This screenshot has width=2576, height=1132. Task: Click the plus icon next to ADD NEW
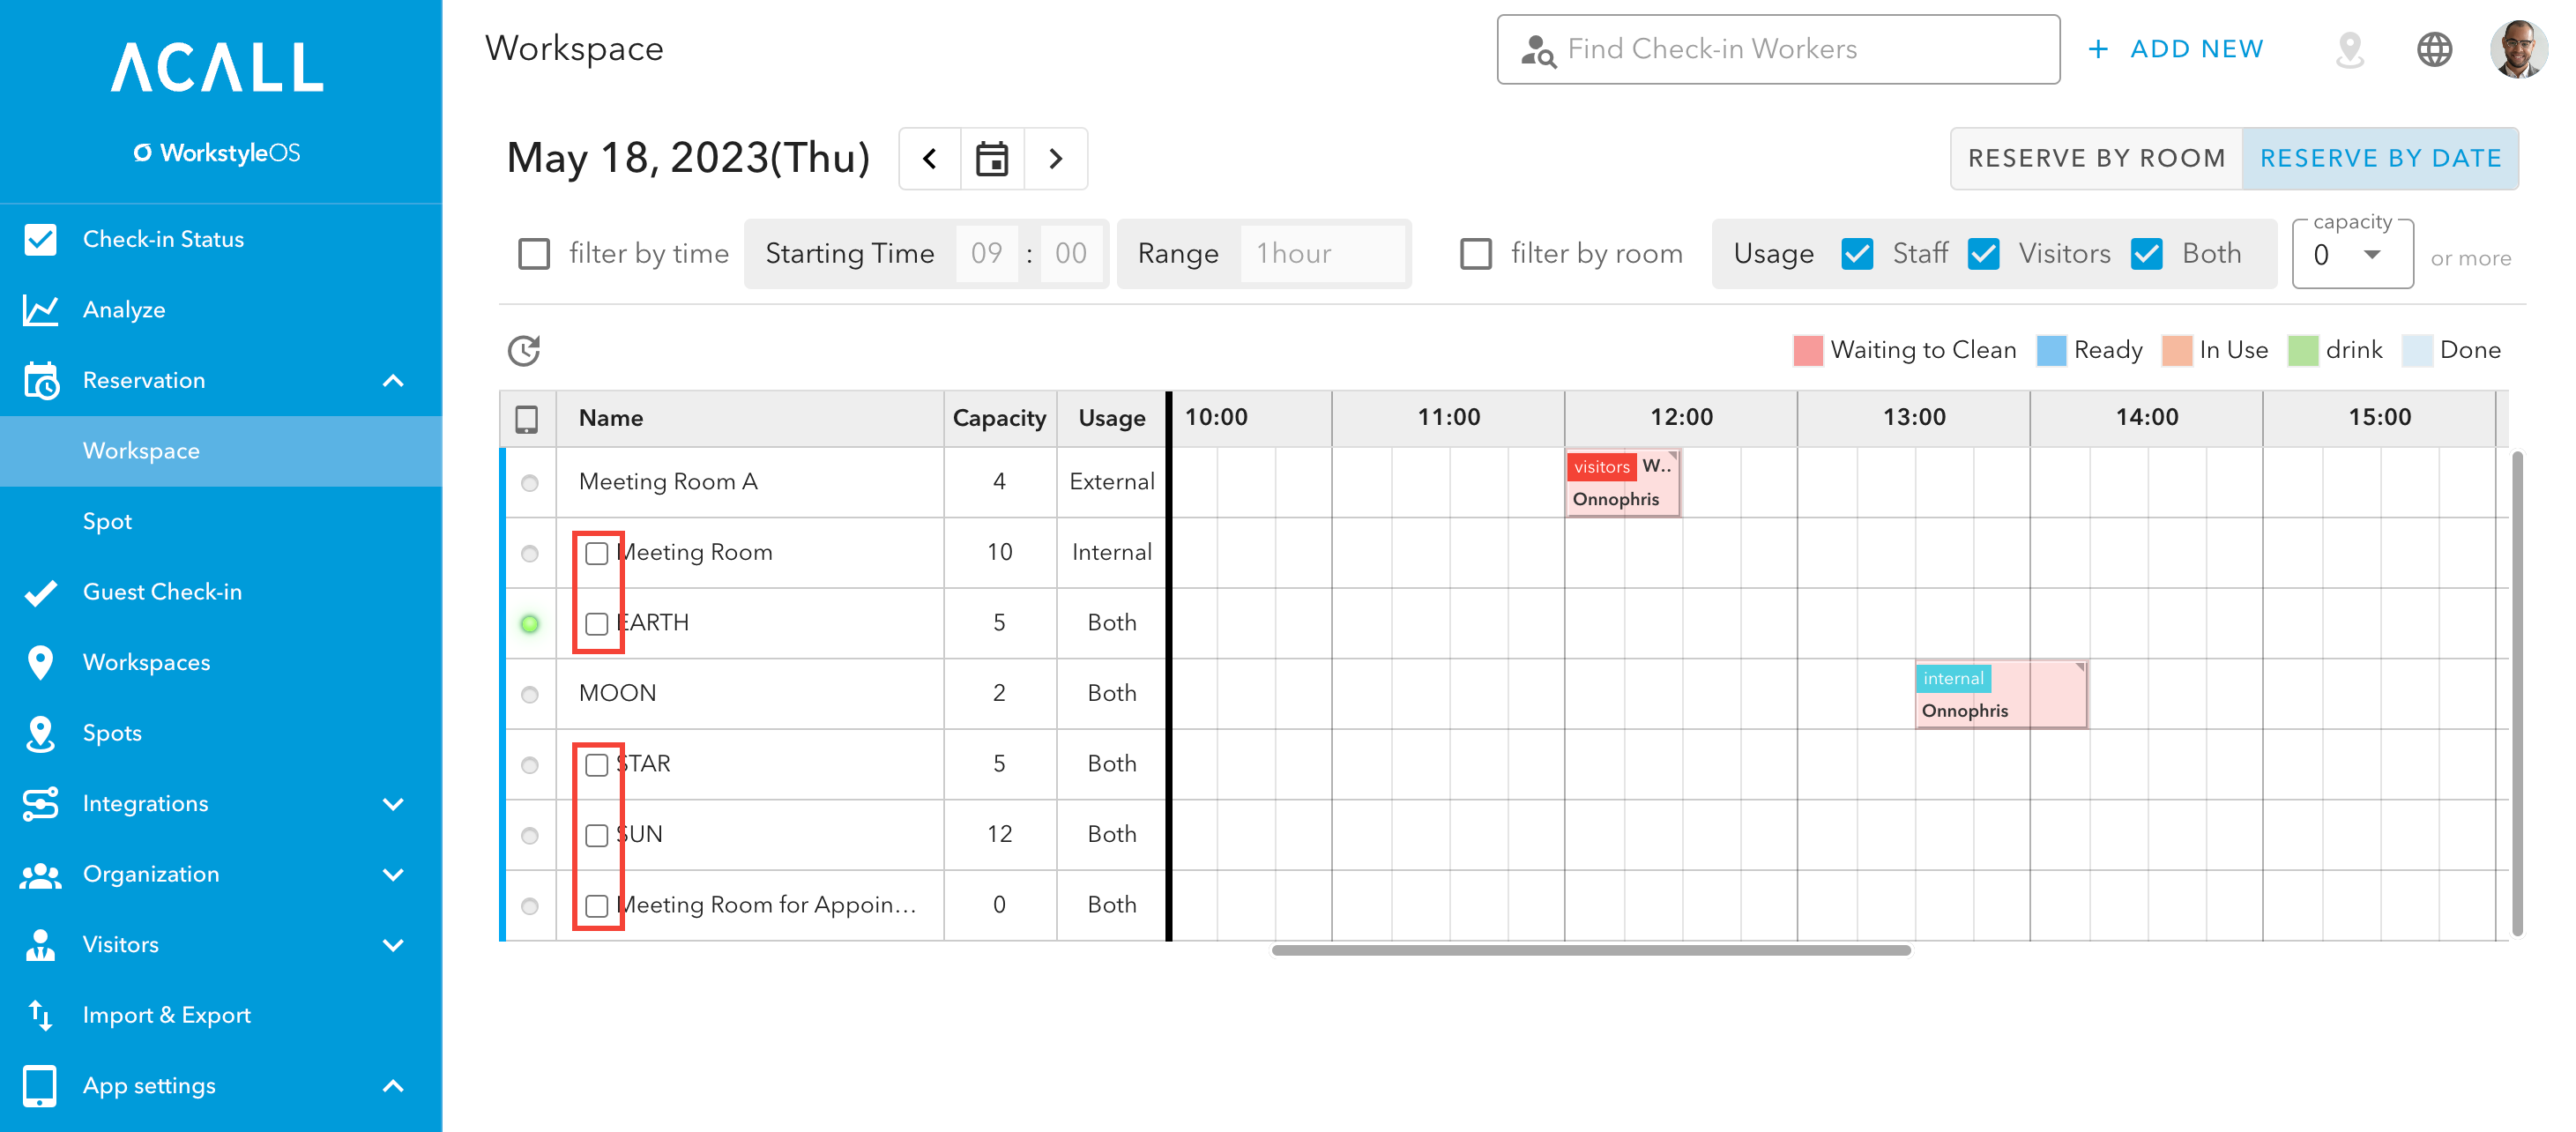(x=2098, y=49)
